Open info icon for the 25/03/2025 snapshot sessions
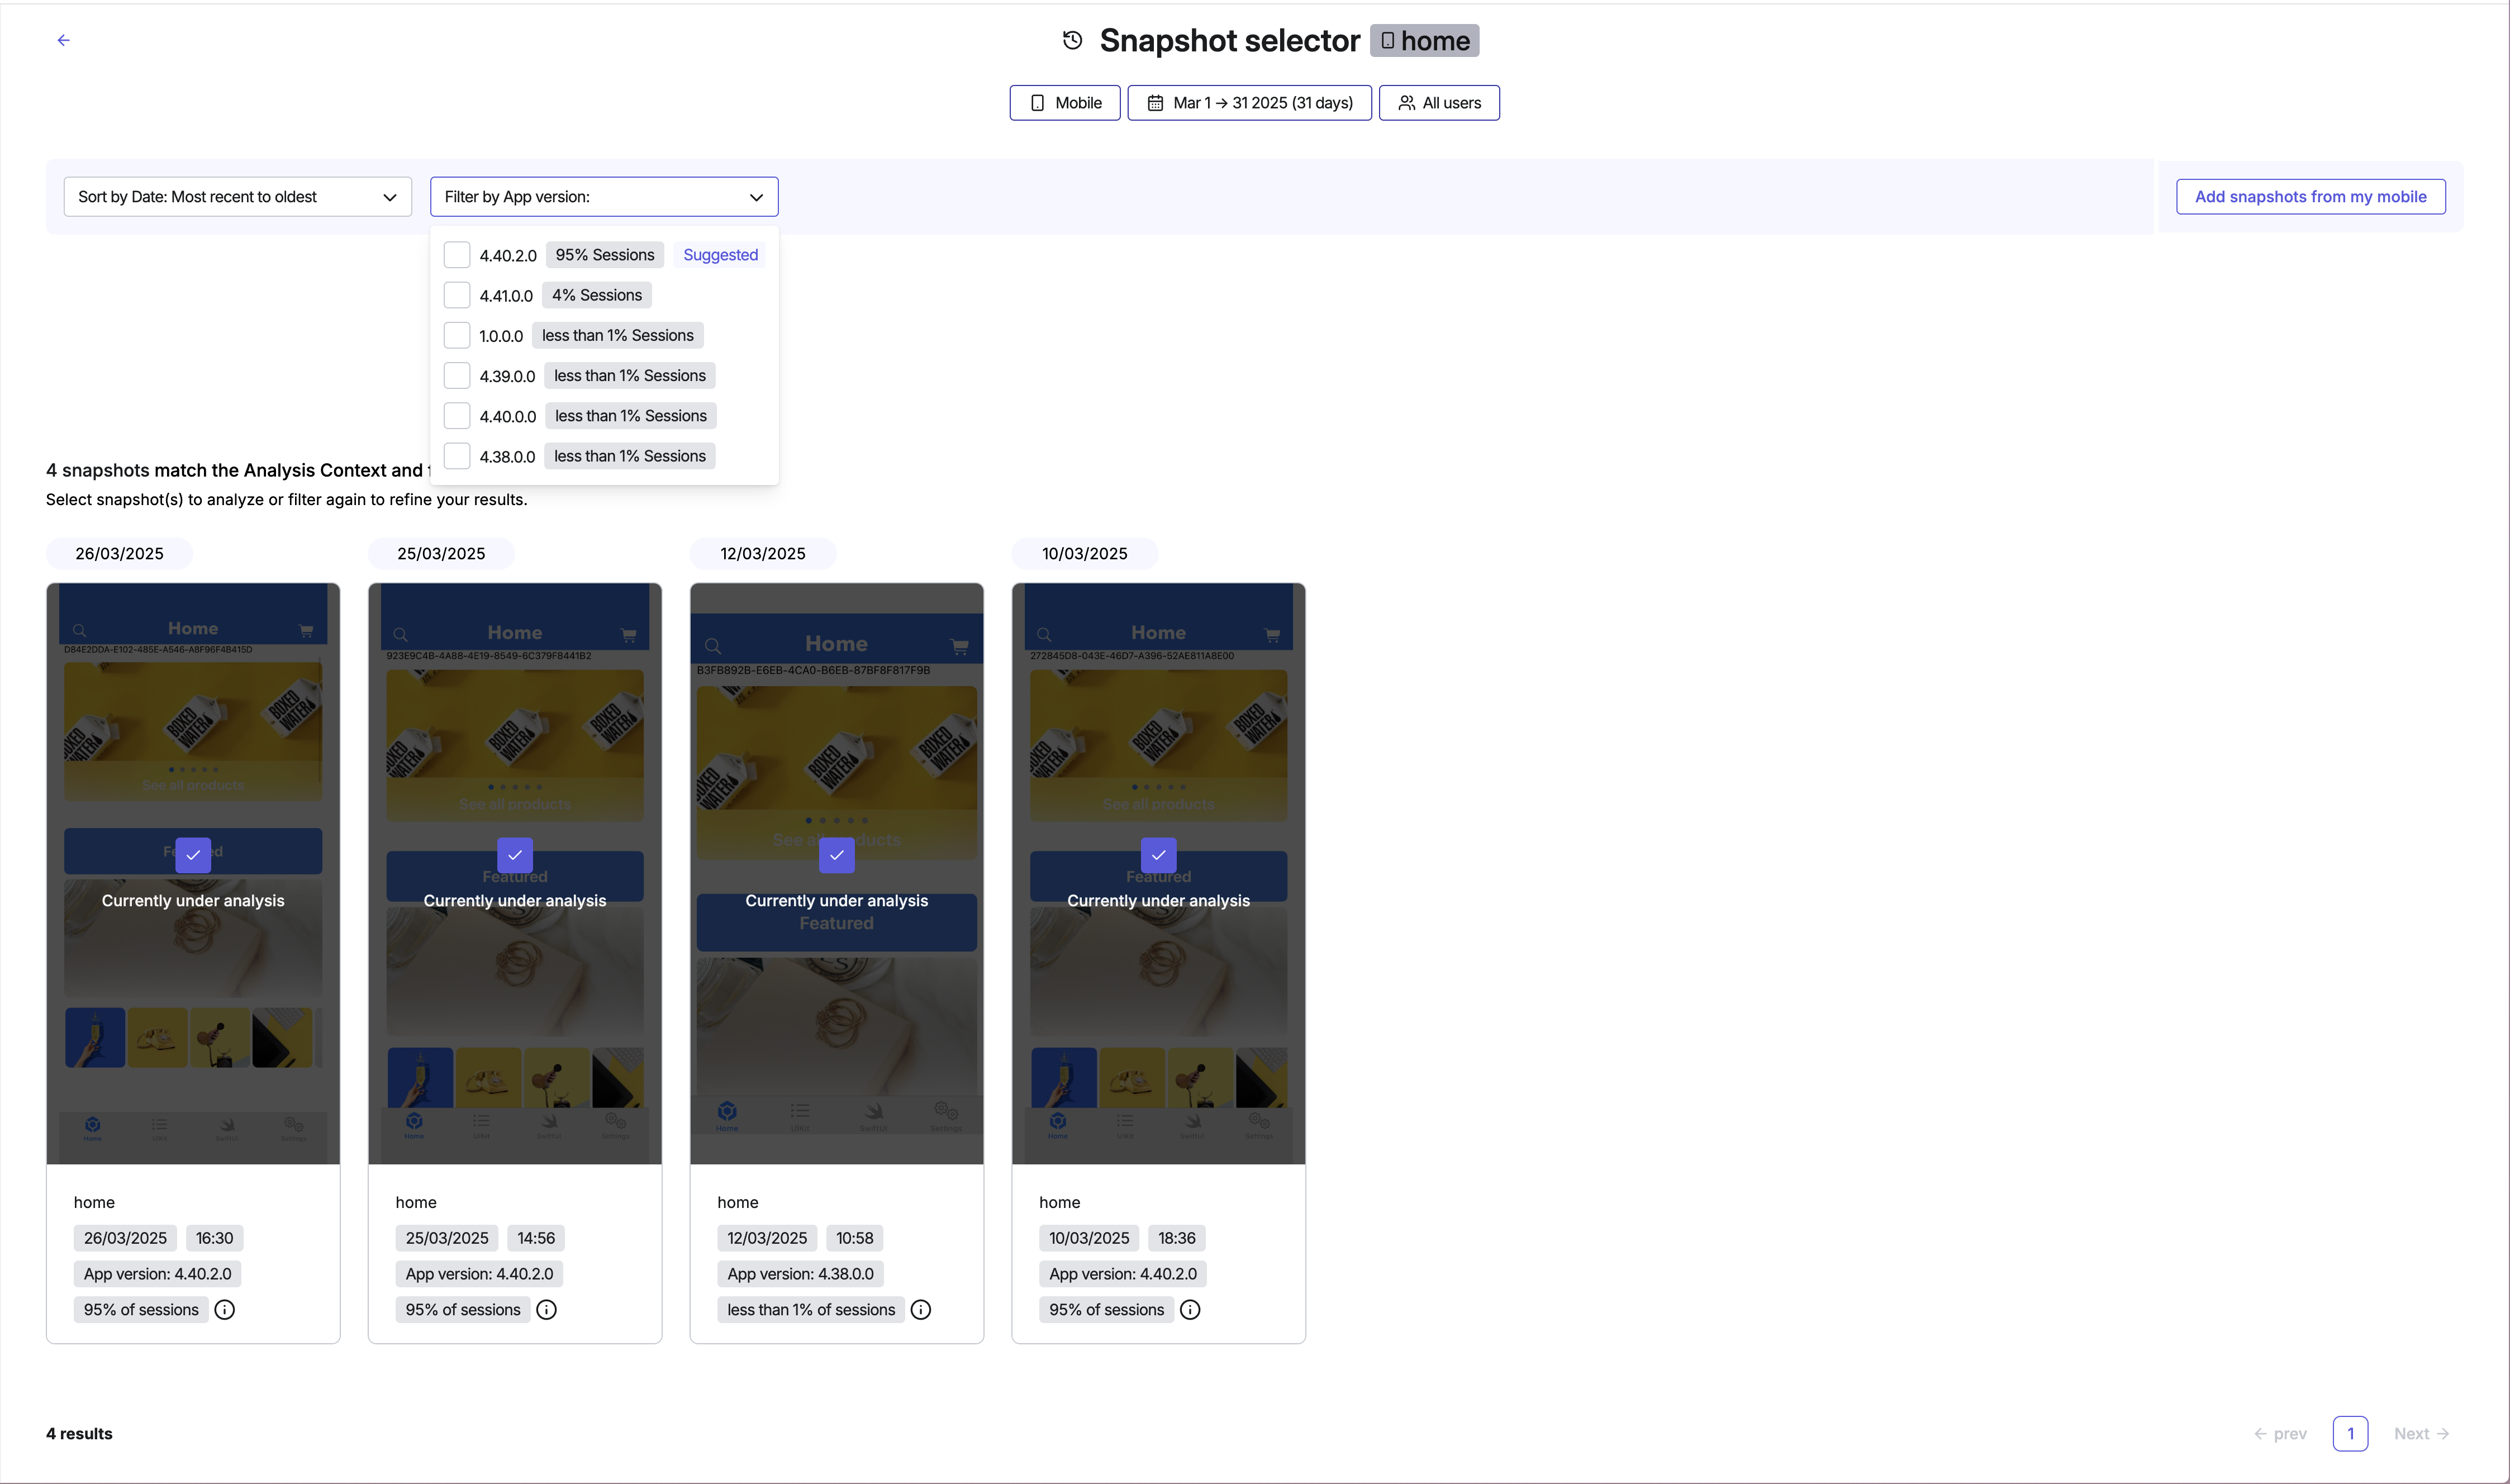This screenshot has width=2510, height=1484. point(547,1310)
